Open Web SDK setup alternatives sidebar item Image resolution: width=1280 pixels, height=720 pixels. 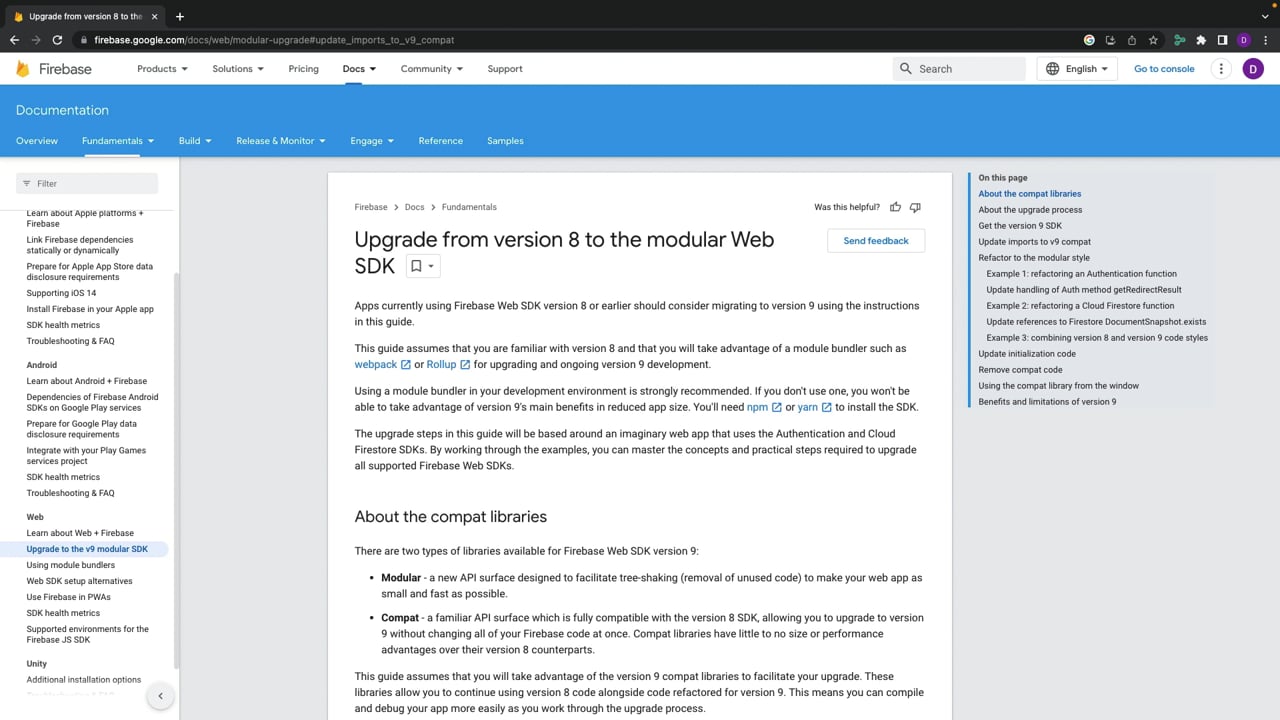[80, 581]
